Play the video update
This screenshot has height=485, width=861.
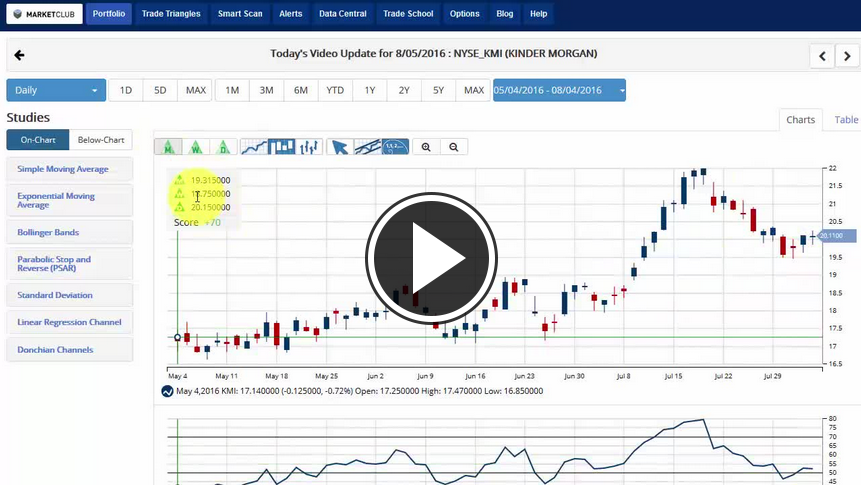[x=431, y=258]
